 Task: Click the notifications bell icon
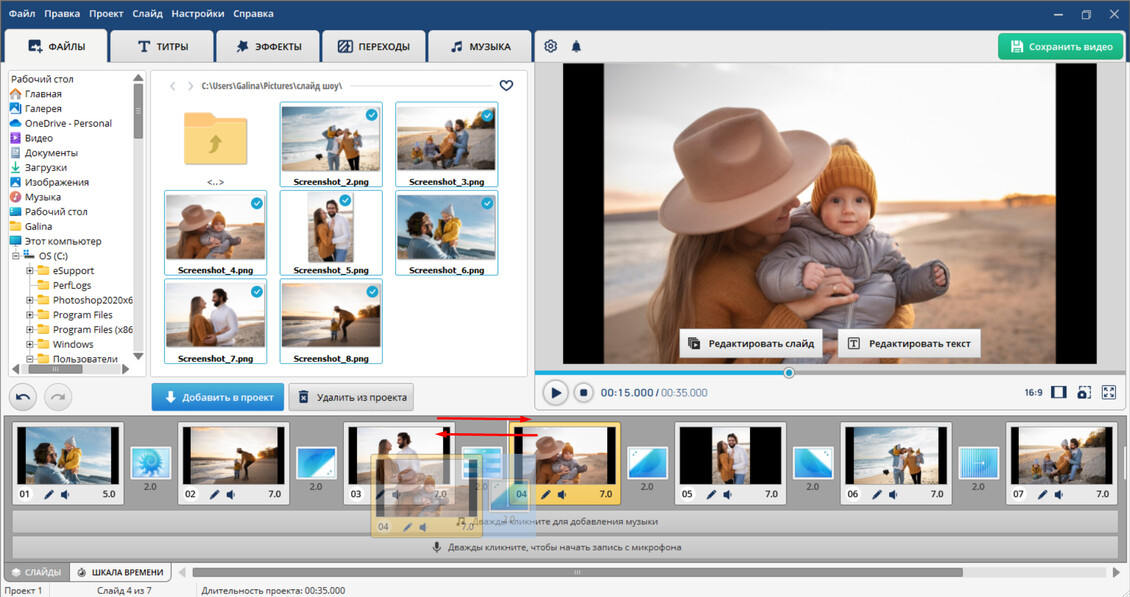point(576,47)
